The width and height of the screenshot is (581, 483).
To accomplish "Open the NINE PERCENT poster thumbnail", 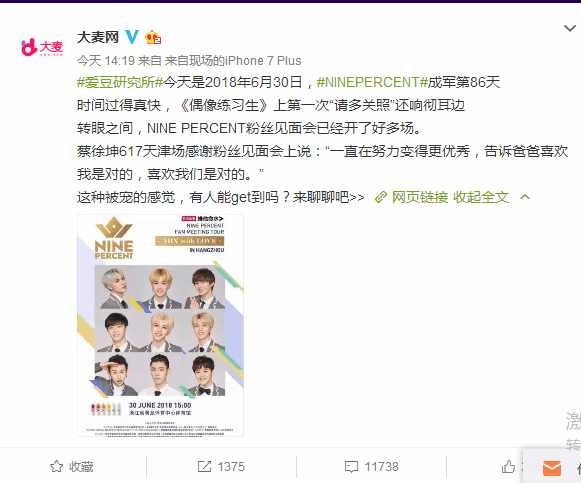I will 160,325.
